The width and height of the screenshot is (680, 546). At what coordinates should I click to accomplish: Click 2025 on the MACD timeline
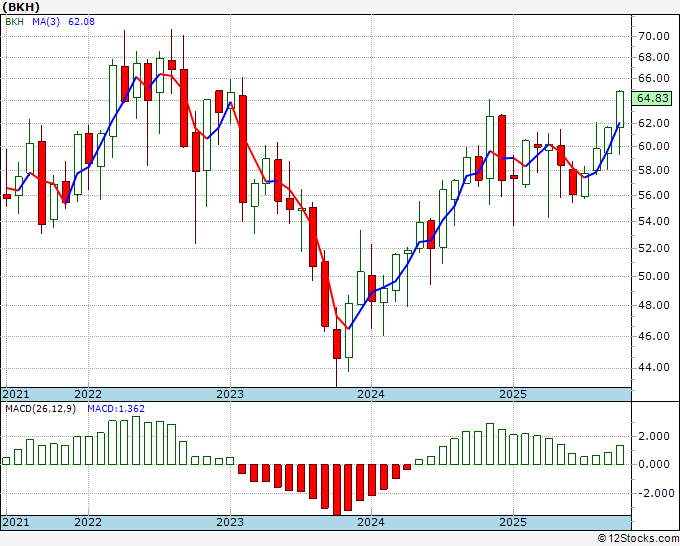pyautogui.click(x=513, y=522)
